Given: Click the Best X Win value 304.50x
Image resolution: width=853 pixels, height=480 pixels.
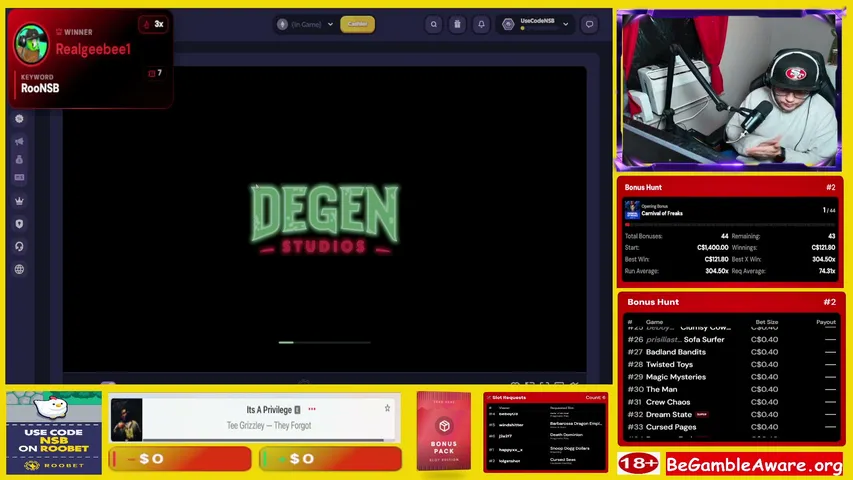Looking at the screenshot, I should [x=824, y=260].
